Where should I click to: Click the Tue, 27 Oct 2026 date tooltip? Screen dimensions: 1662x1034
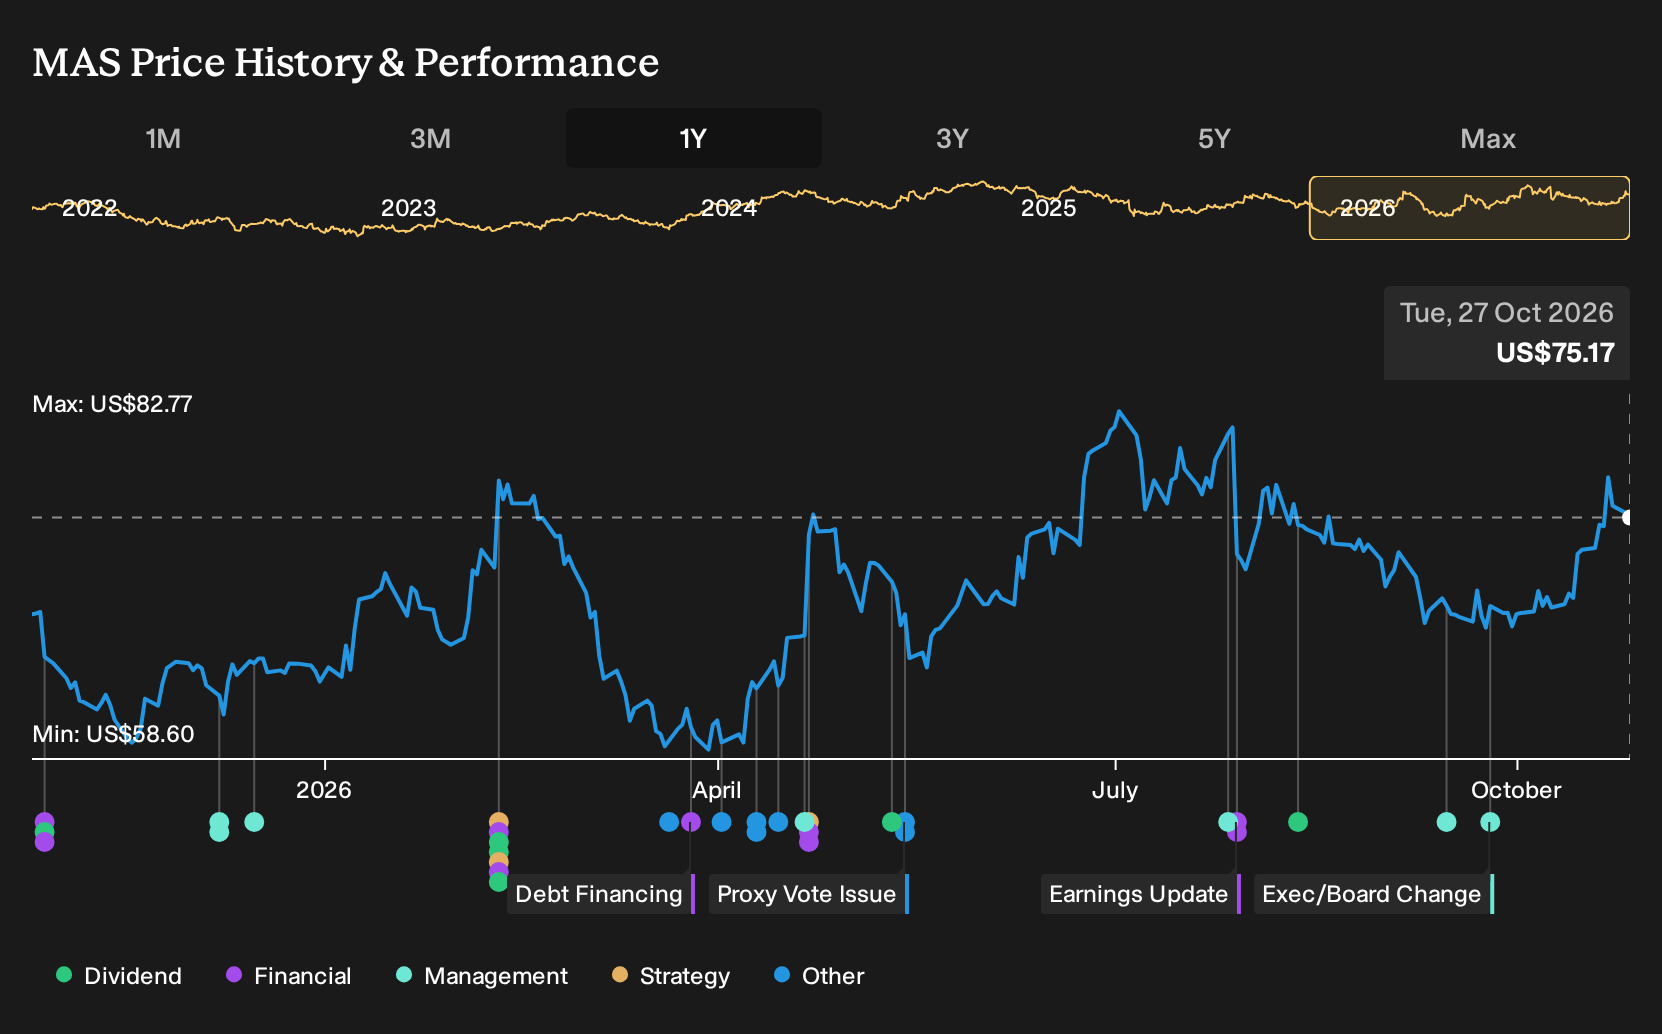click(x=1506, y=313)
